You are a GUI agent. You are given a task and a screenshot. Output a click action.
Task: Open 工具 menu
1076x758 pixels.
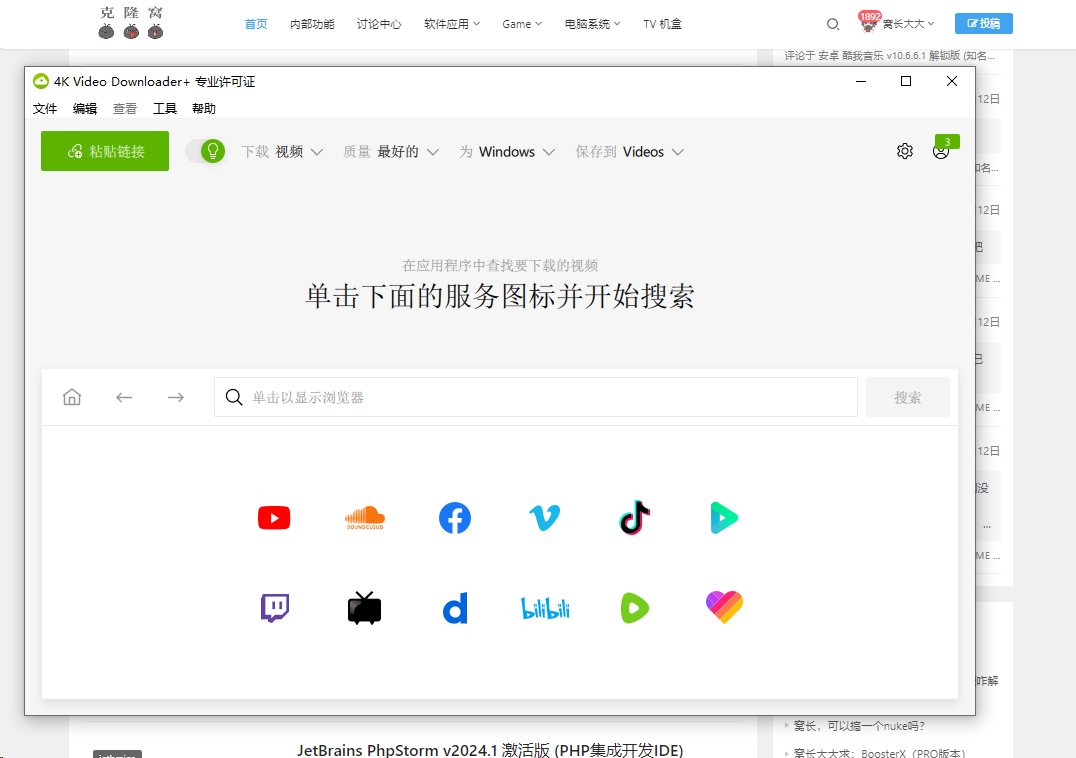(x=165, y=108)
